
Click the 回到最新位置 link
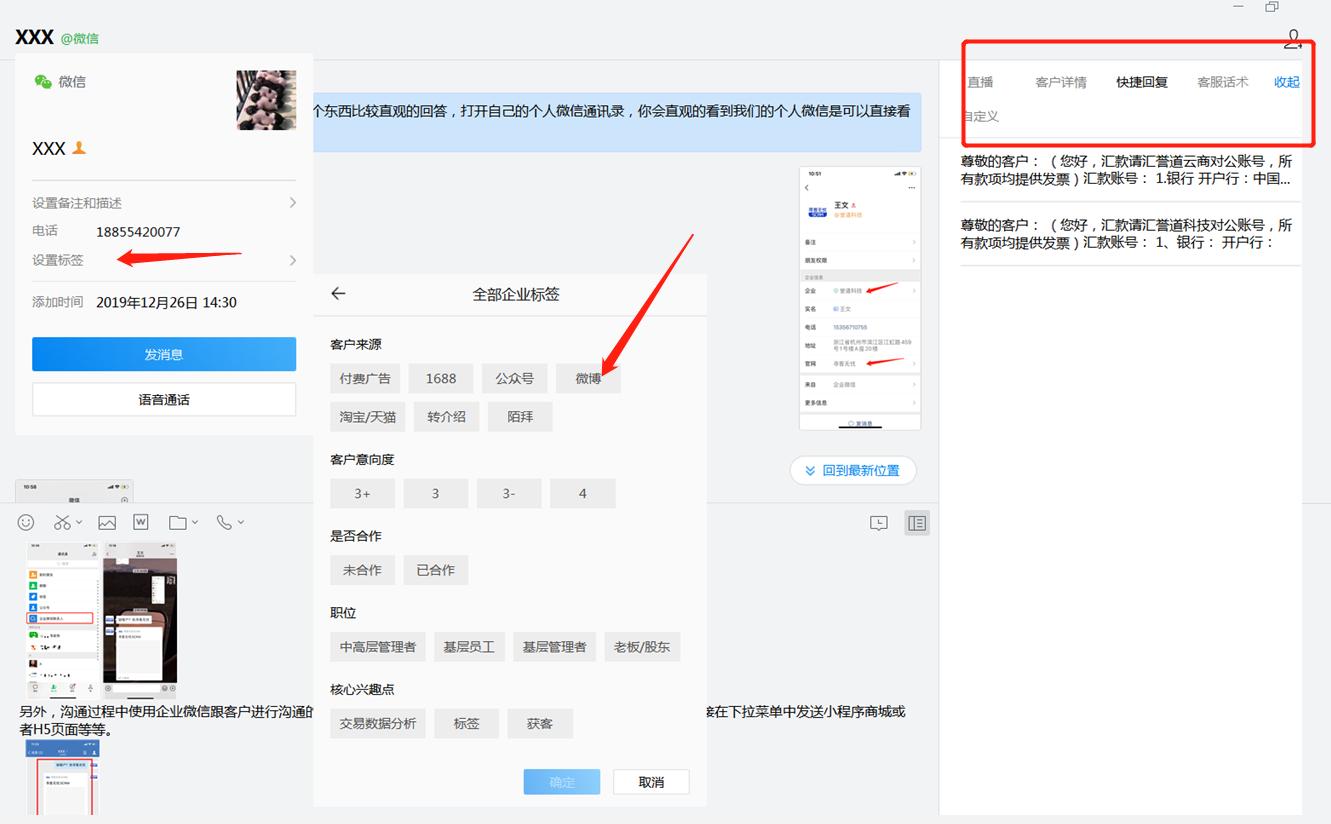tap(852, 470)
